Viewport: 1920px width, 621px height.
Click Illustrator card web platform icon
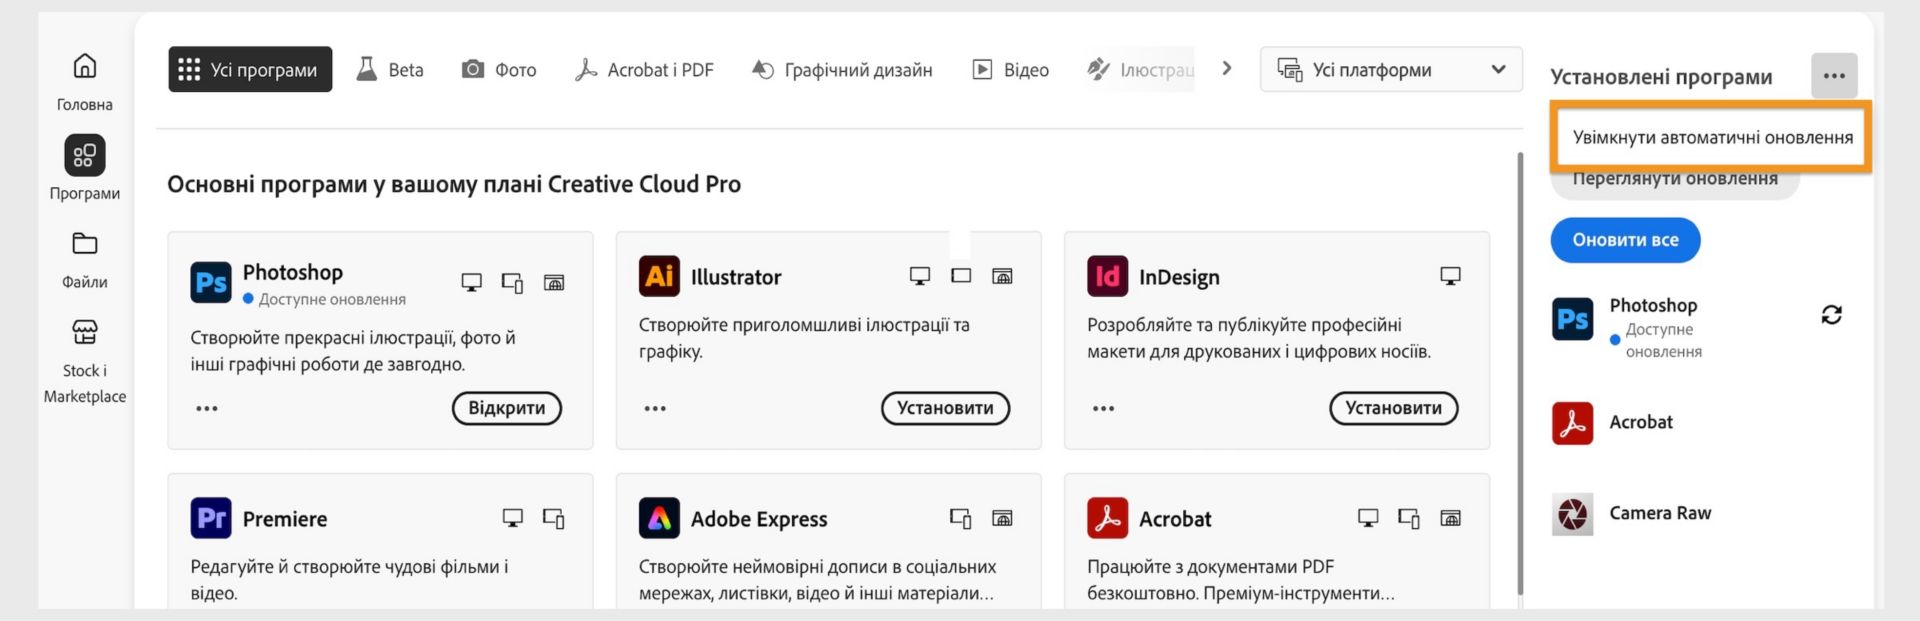click(x=1002, y=276)
